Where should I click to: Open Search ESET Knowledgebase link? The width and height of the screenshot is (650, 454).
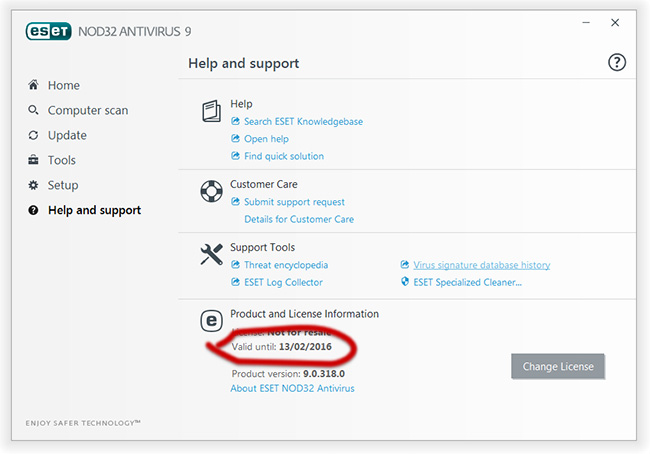tap(303, 122)
